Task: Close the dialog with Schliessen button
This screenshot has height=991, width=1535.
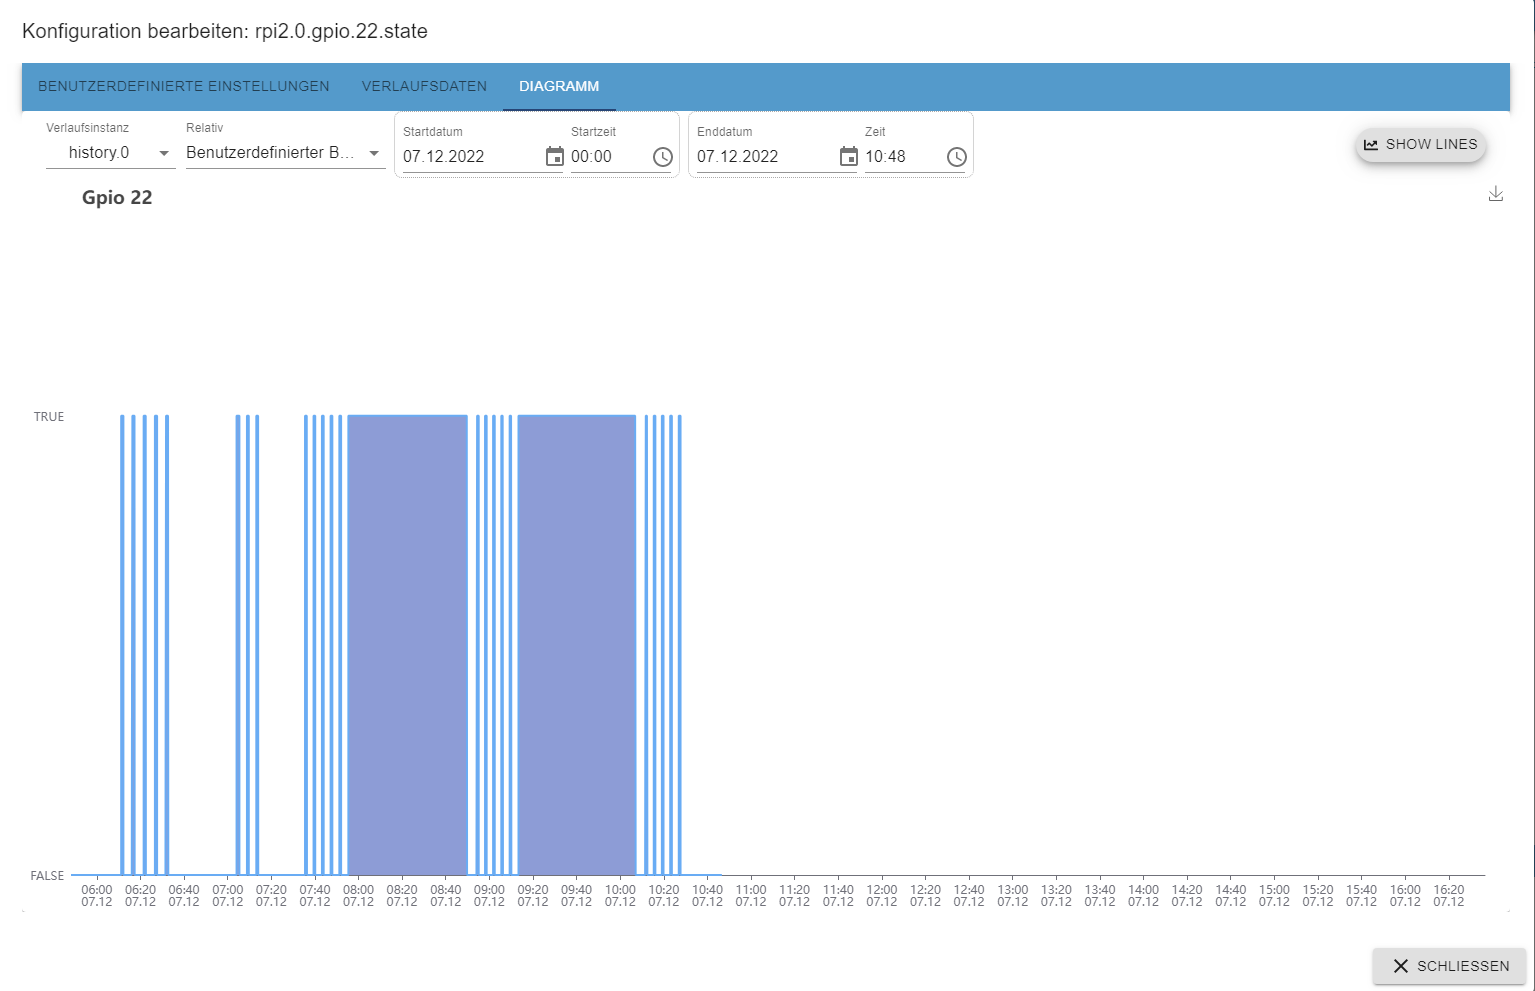Action: click(x=1449, y=966)
